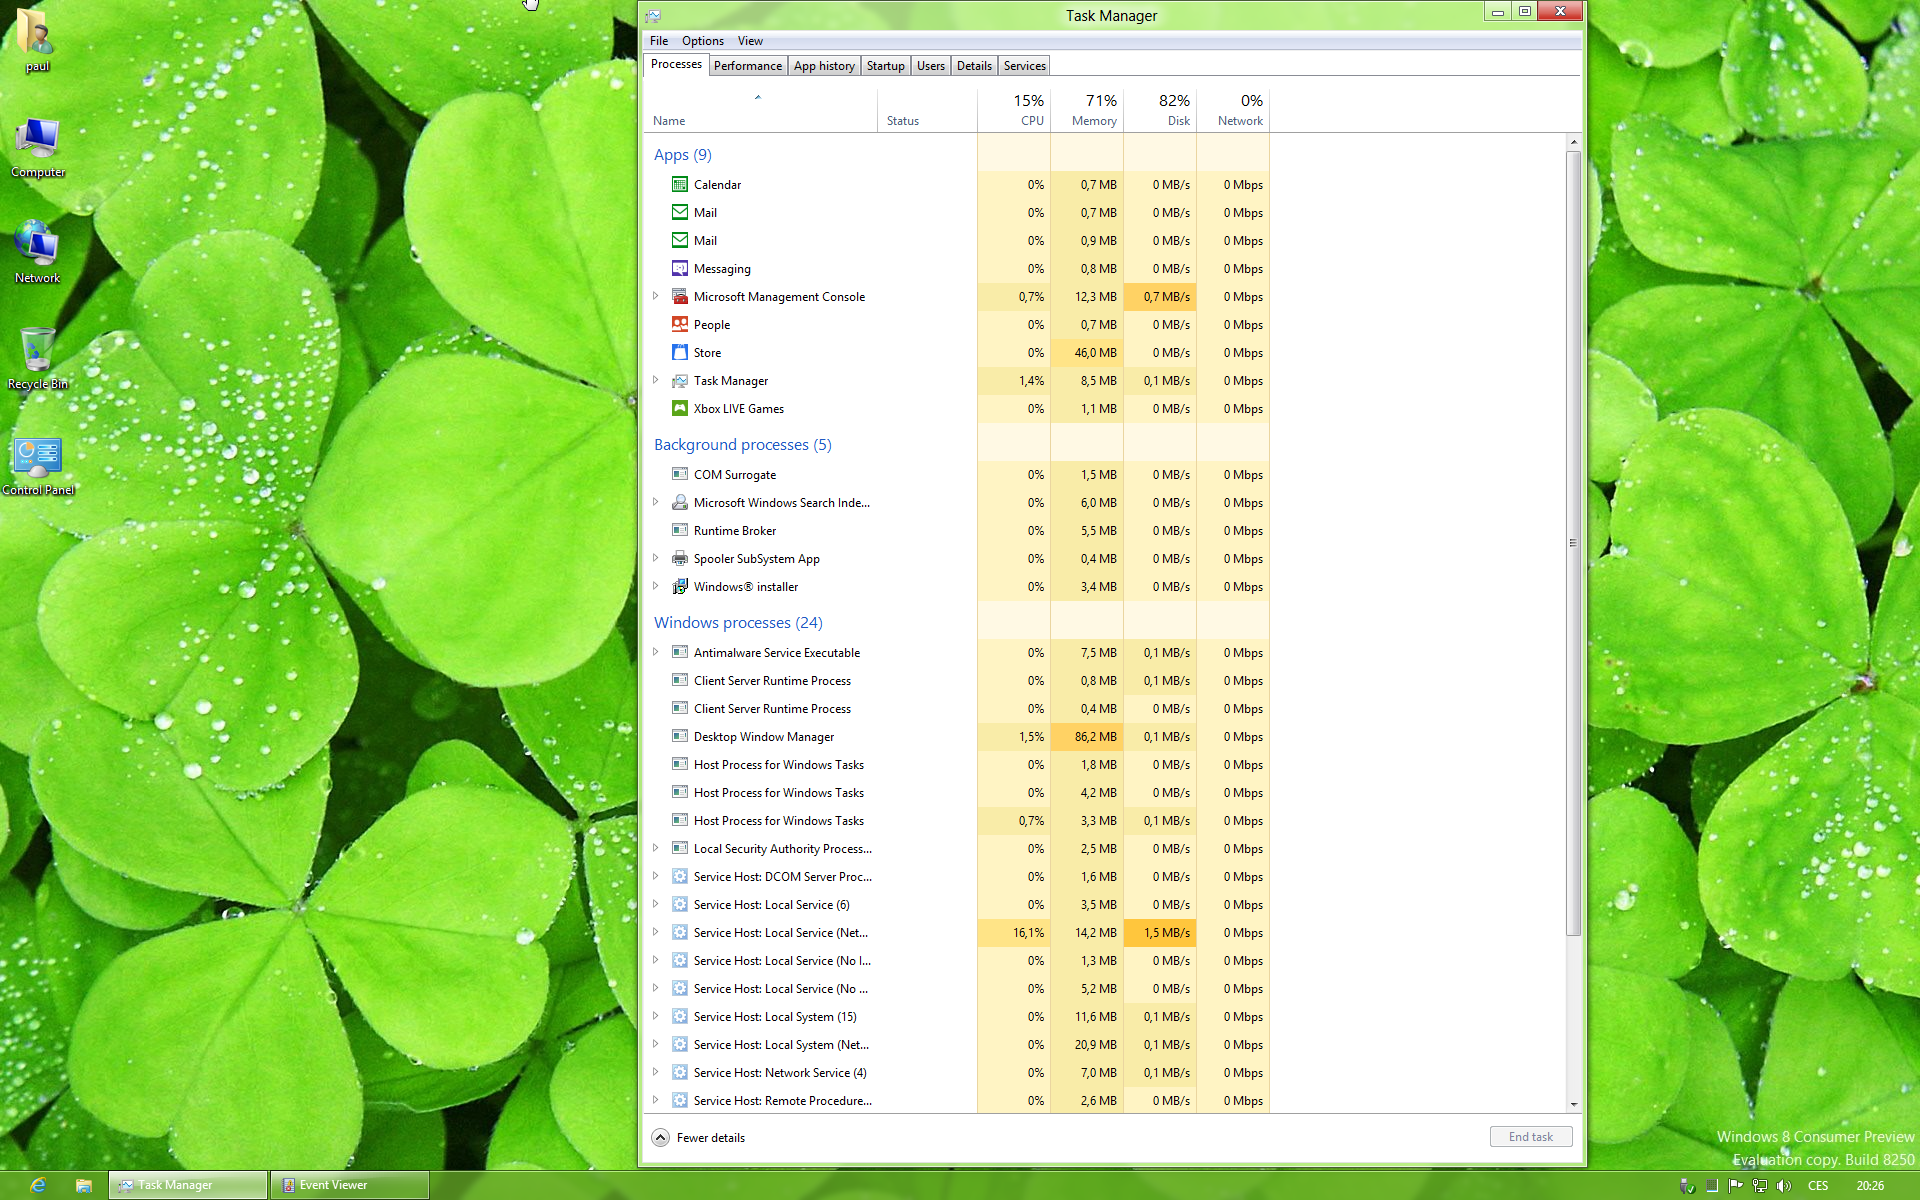
Task: Click the Spooler SubSystem App printer icon
Action: [680, 558]
